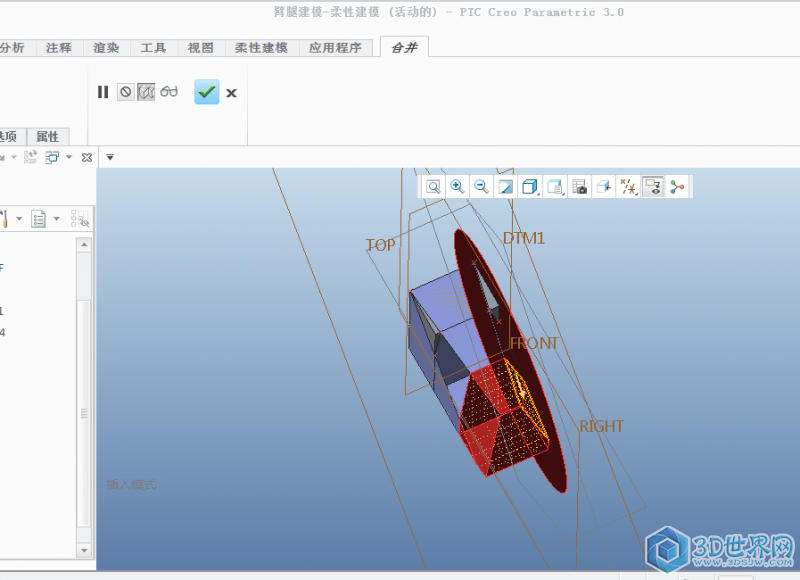Toggle the attached geometry preview mode
The image size is (800, 580).
point(146,92)
